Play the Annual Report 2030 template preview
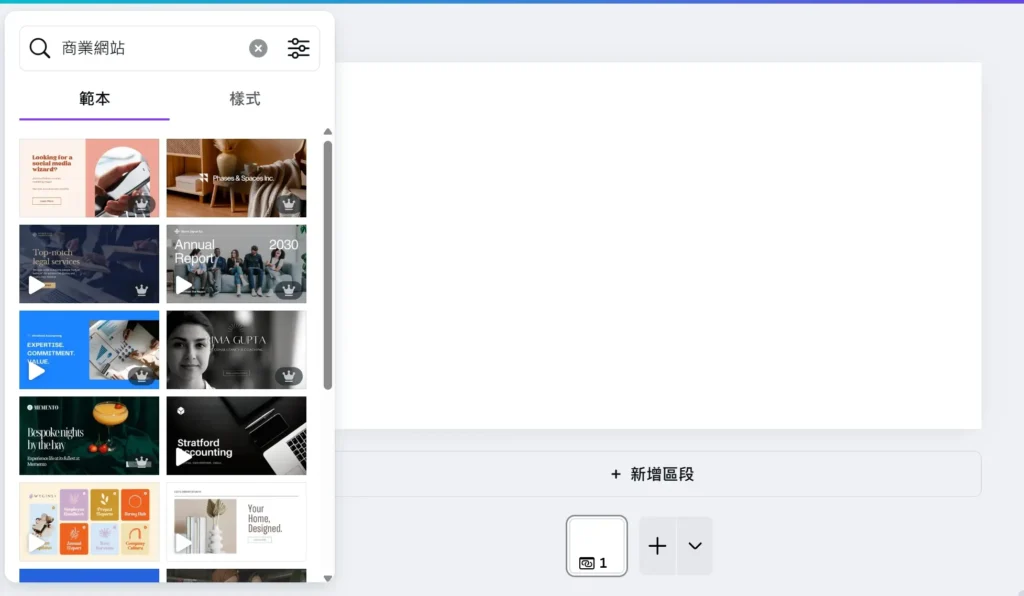1024x596 pixels. pyautogui.click(x=184, y=286)
